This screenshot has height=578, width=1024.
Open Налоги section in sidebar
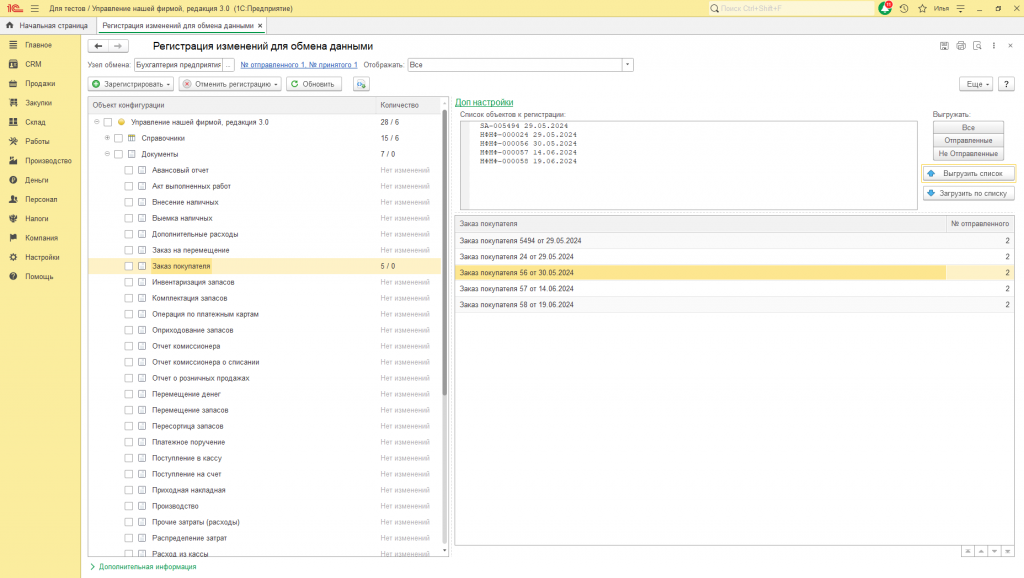[x=37, y=218]
